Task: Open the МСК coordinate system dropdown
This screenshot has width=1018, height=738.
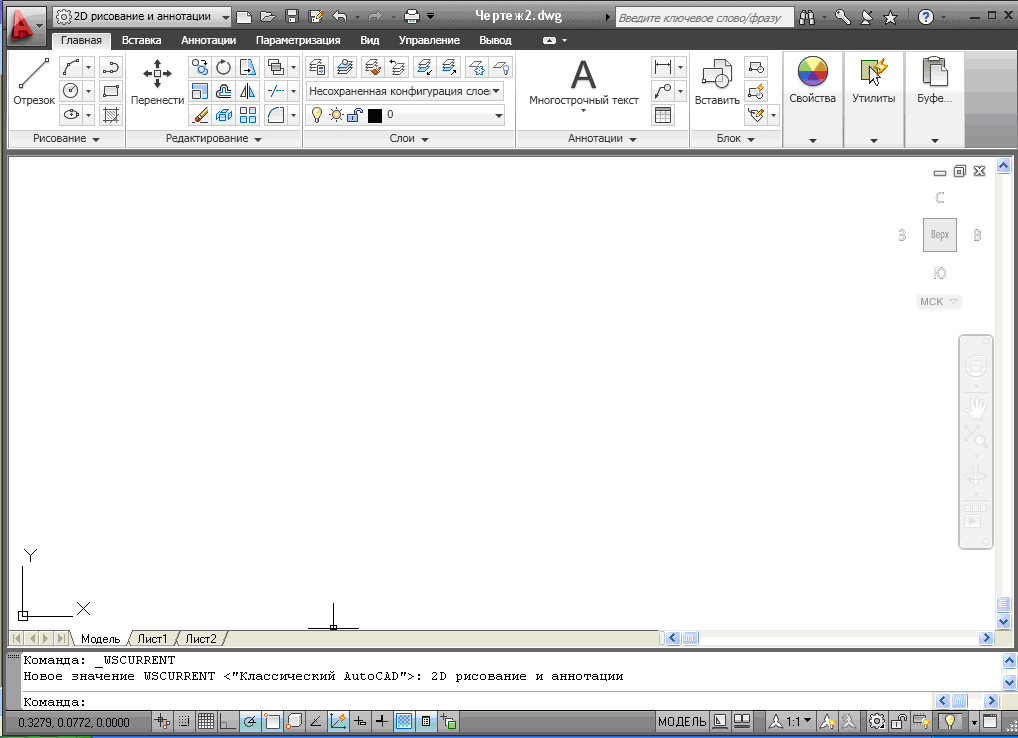Action: (938, 301)
